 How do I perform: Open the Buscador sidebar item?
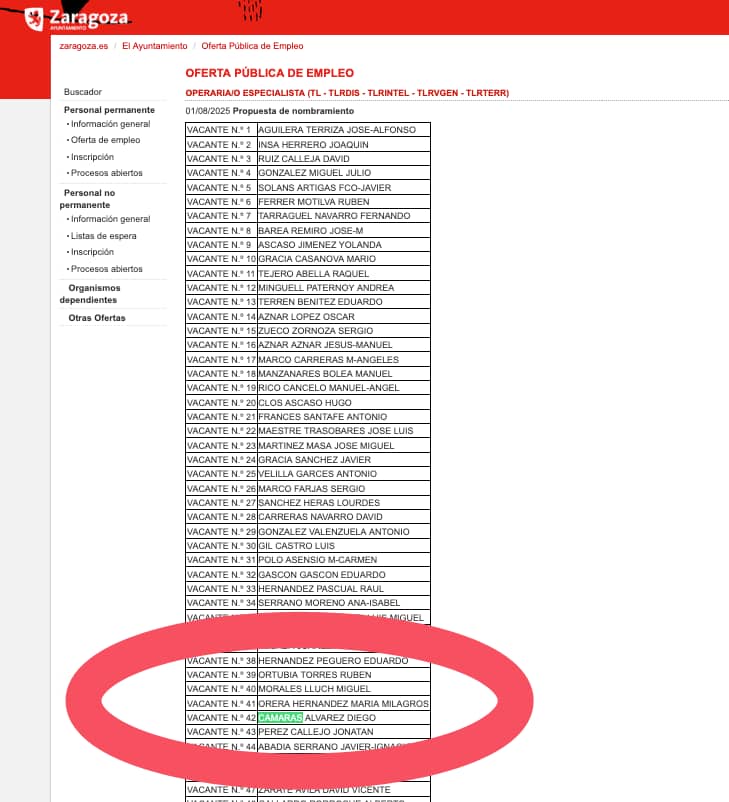(83, 92)
